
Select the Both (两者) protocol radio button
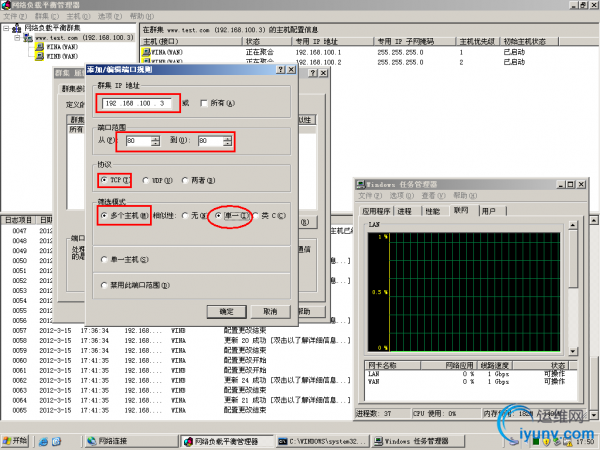click(185, 180)
